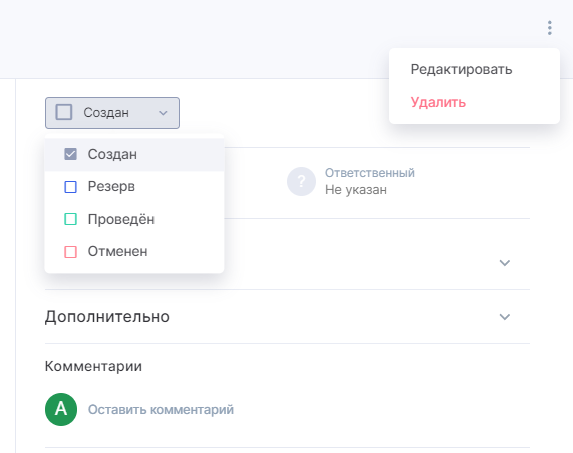Tick the blue Резерв checkbox

coord(71,187)
